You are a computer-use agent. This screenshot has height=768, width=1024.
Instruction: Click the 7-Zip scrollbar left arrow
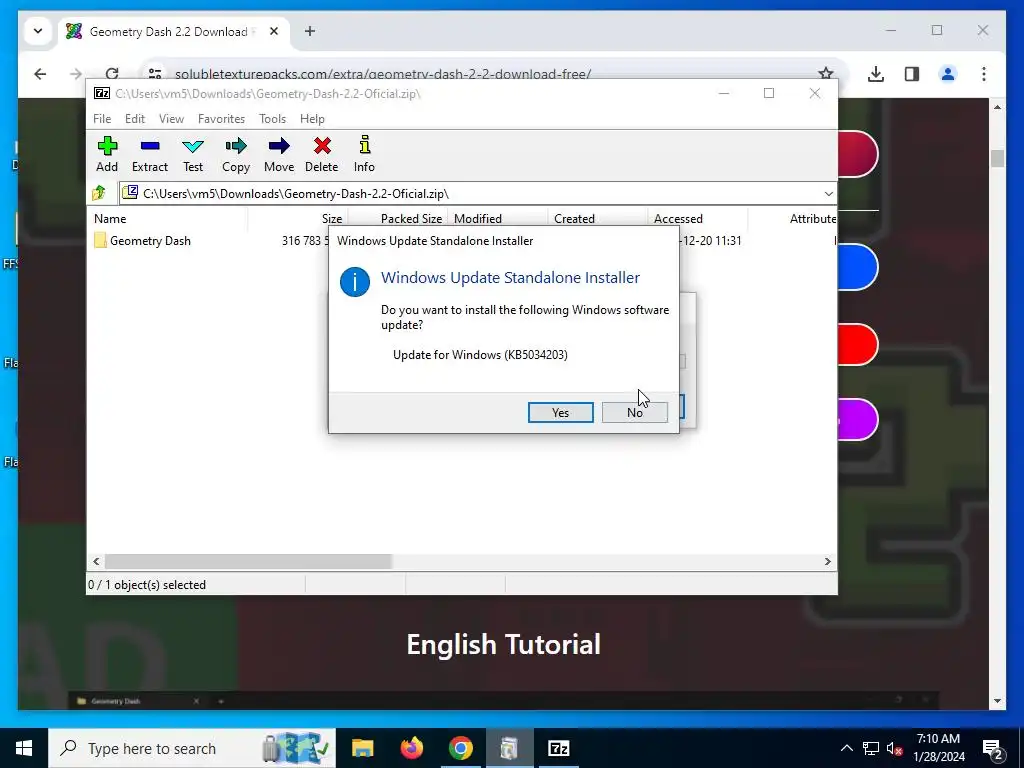97,562
